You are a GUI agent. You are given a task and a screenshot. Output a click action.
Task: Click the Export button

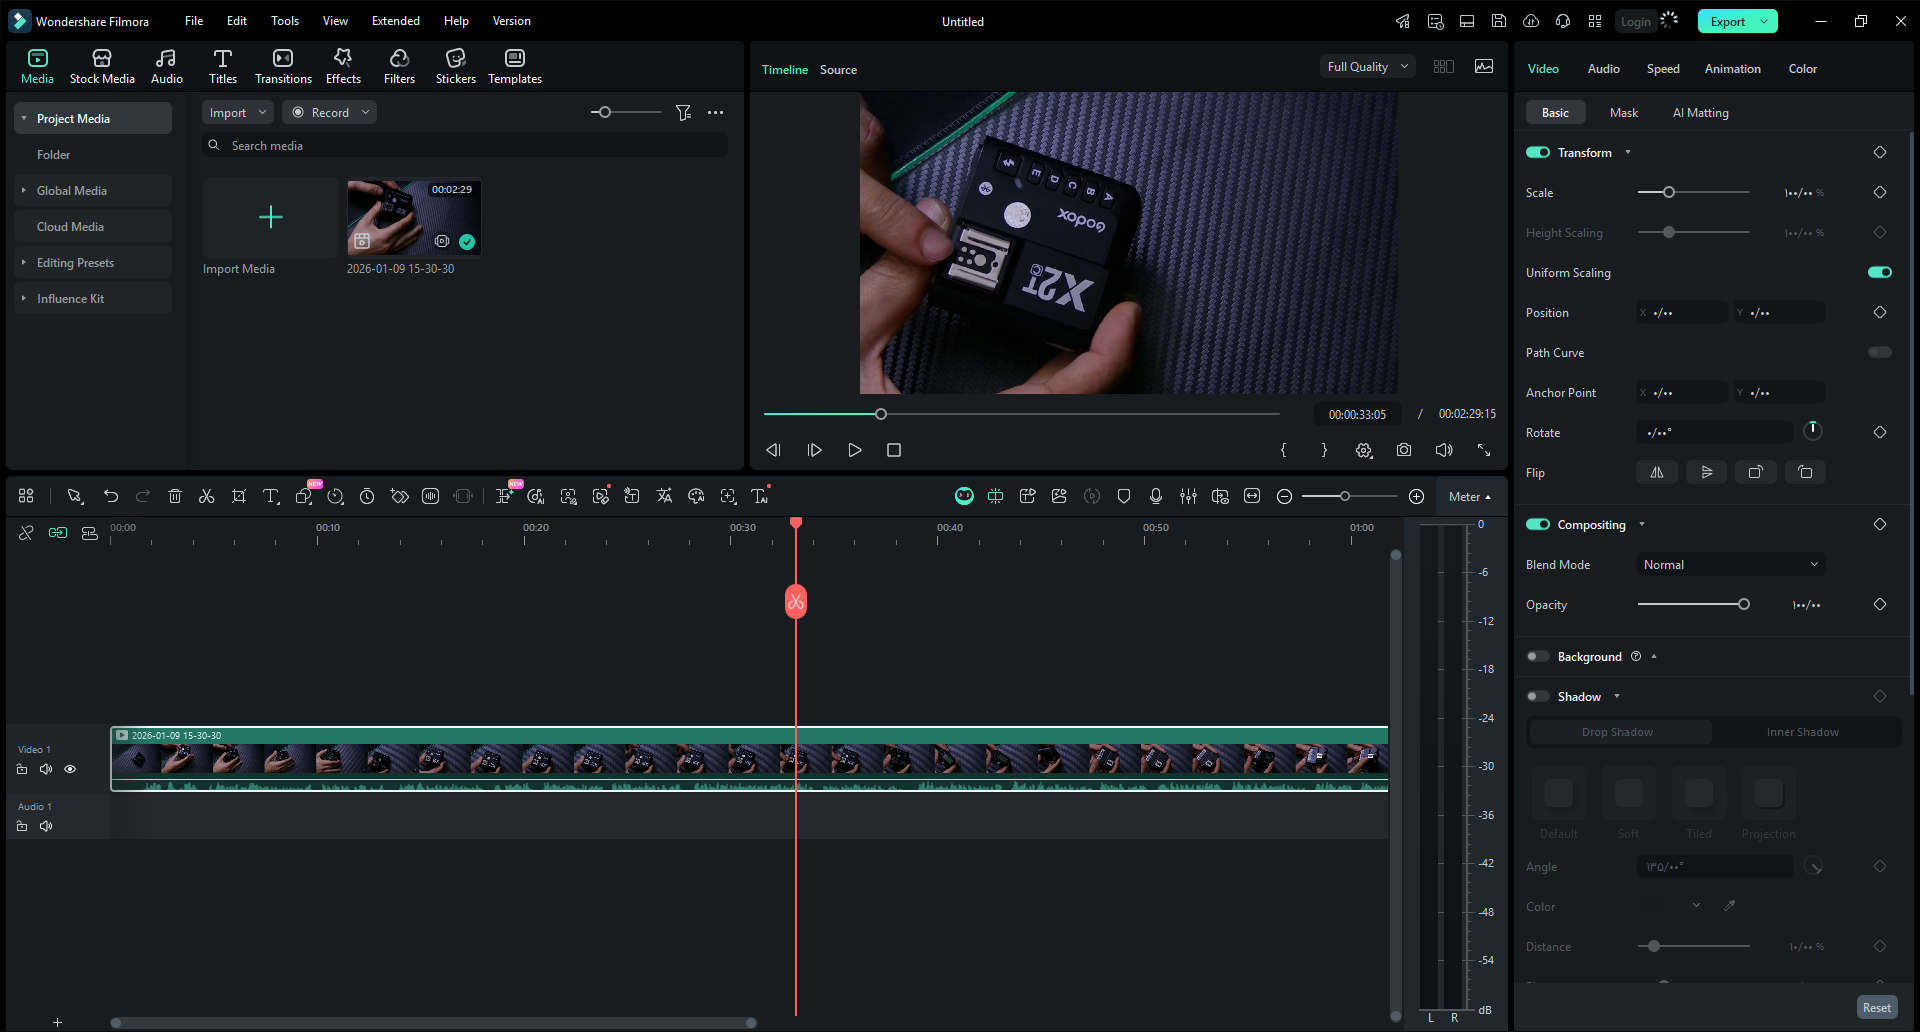(1727, 21)
